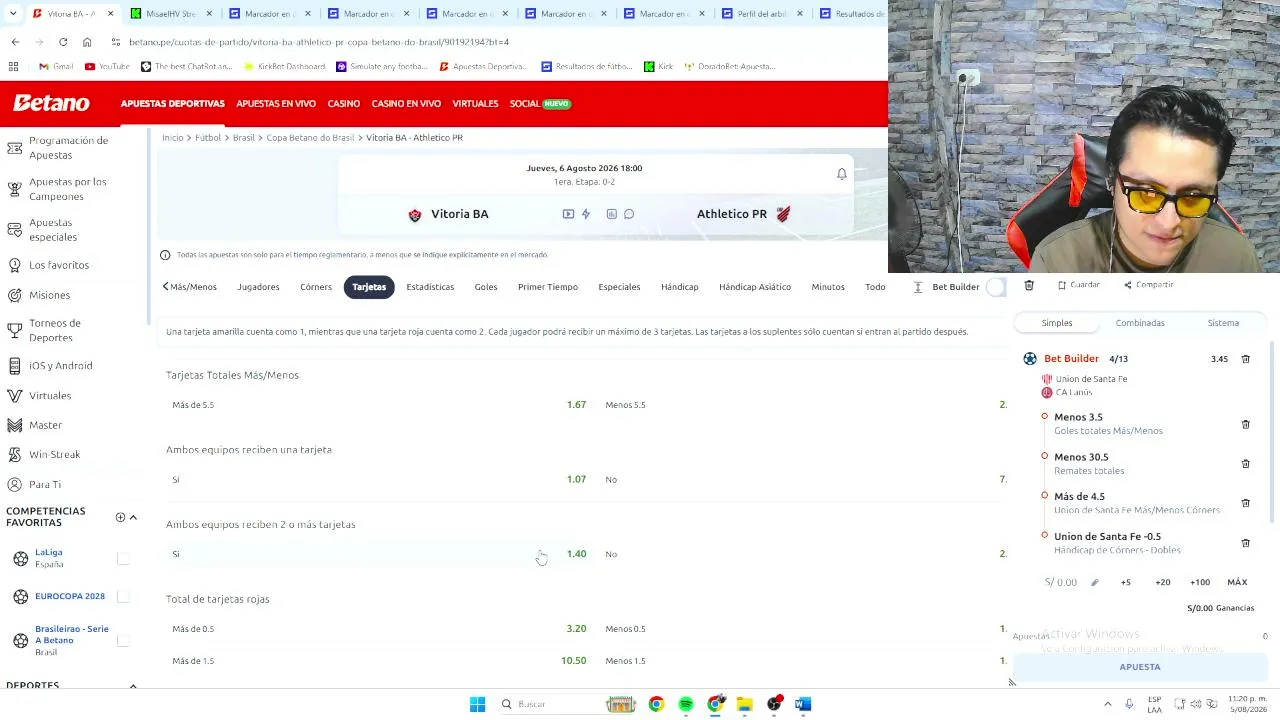Open Apuestas en Vivo in top navigation

pyautogui.click(x=276, y=104)
